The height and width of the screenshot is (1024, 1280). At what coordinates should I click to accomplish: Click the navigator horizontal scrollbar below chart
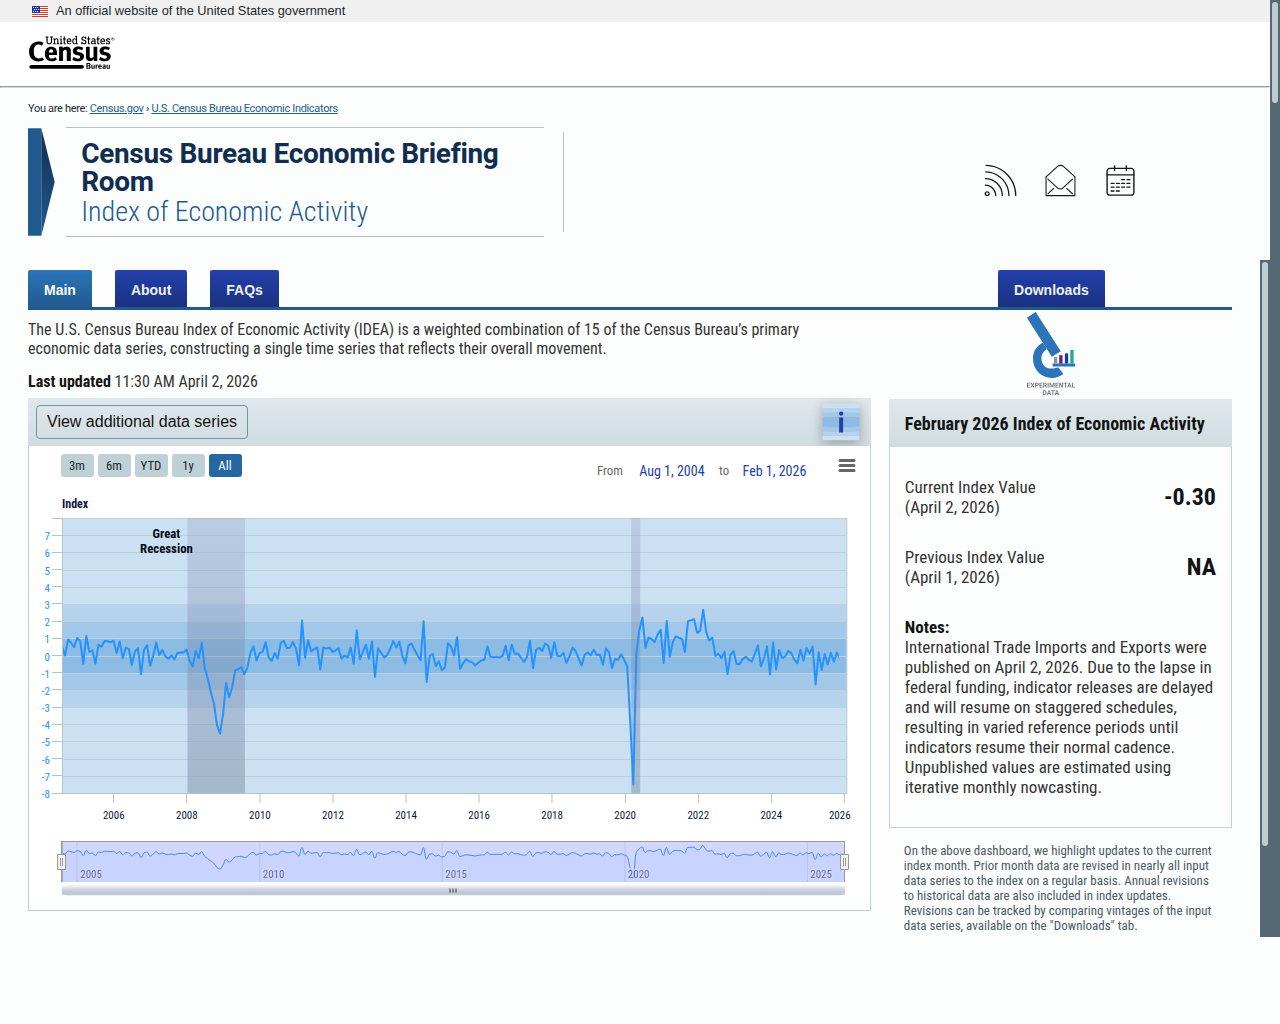click(x=453, y=890)
